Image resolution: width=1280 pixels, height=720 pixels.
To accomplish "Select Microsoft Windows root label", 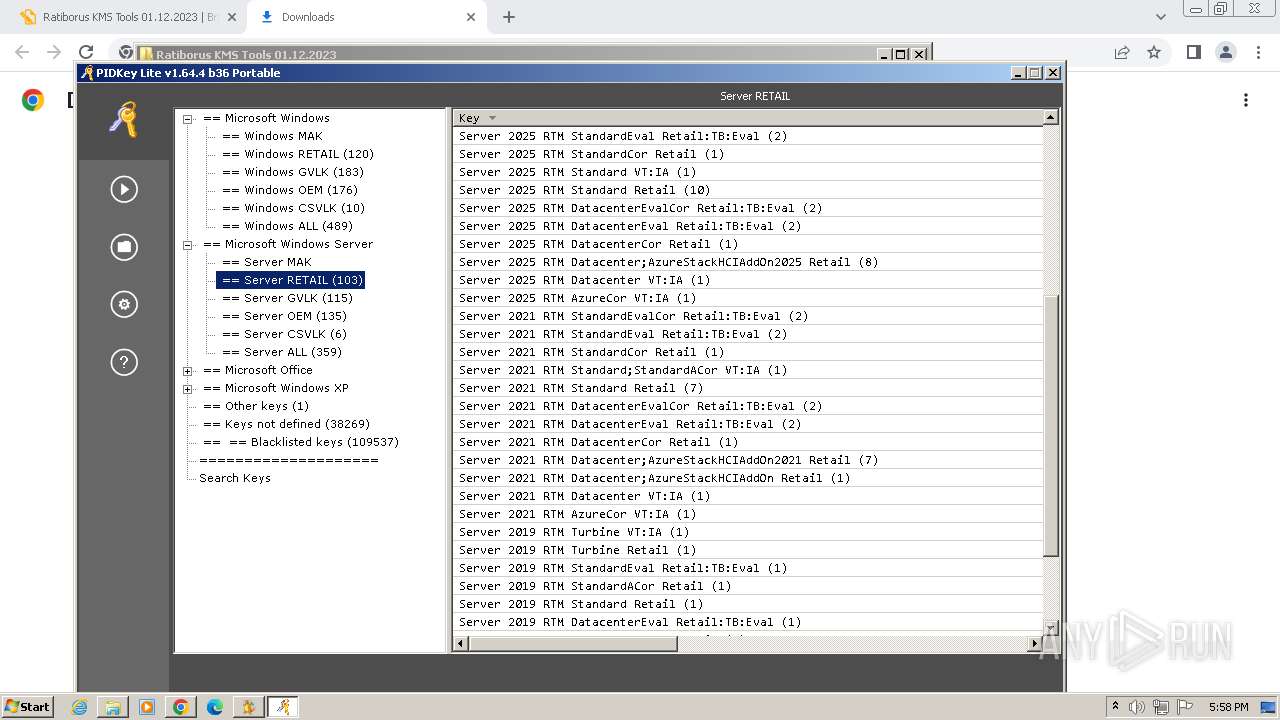I will (x=266, y=118).
